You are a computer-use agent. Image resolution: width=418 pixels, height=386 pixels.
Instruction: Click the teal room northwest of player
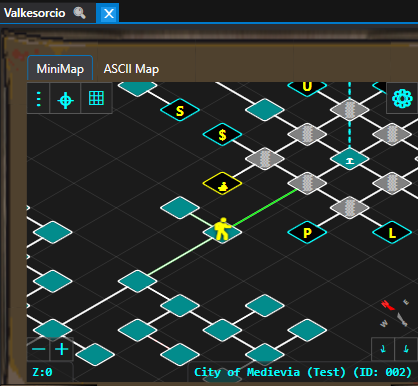tap(180, 208)
